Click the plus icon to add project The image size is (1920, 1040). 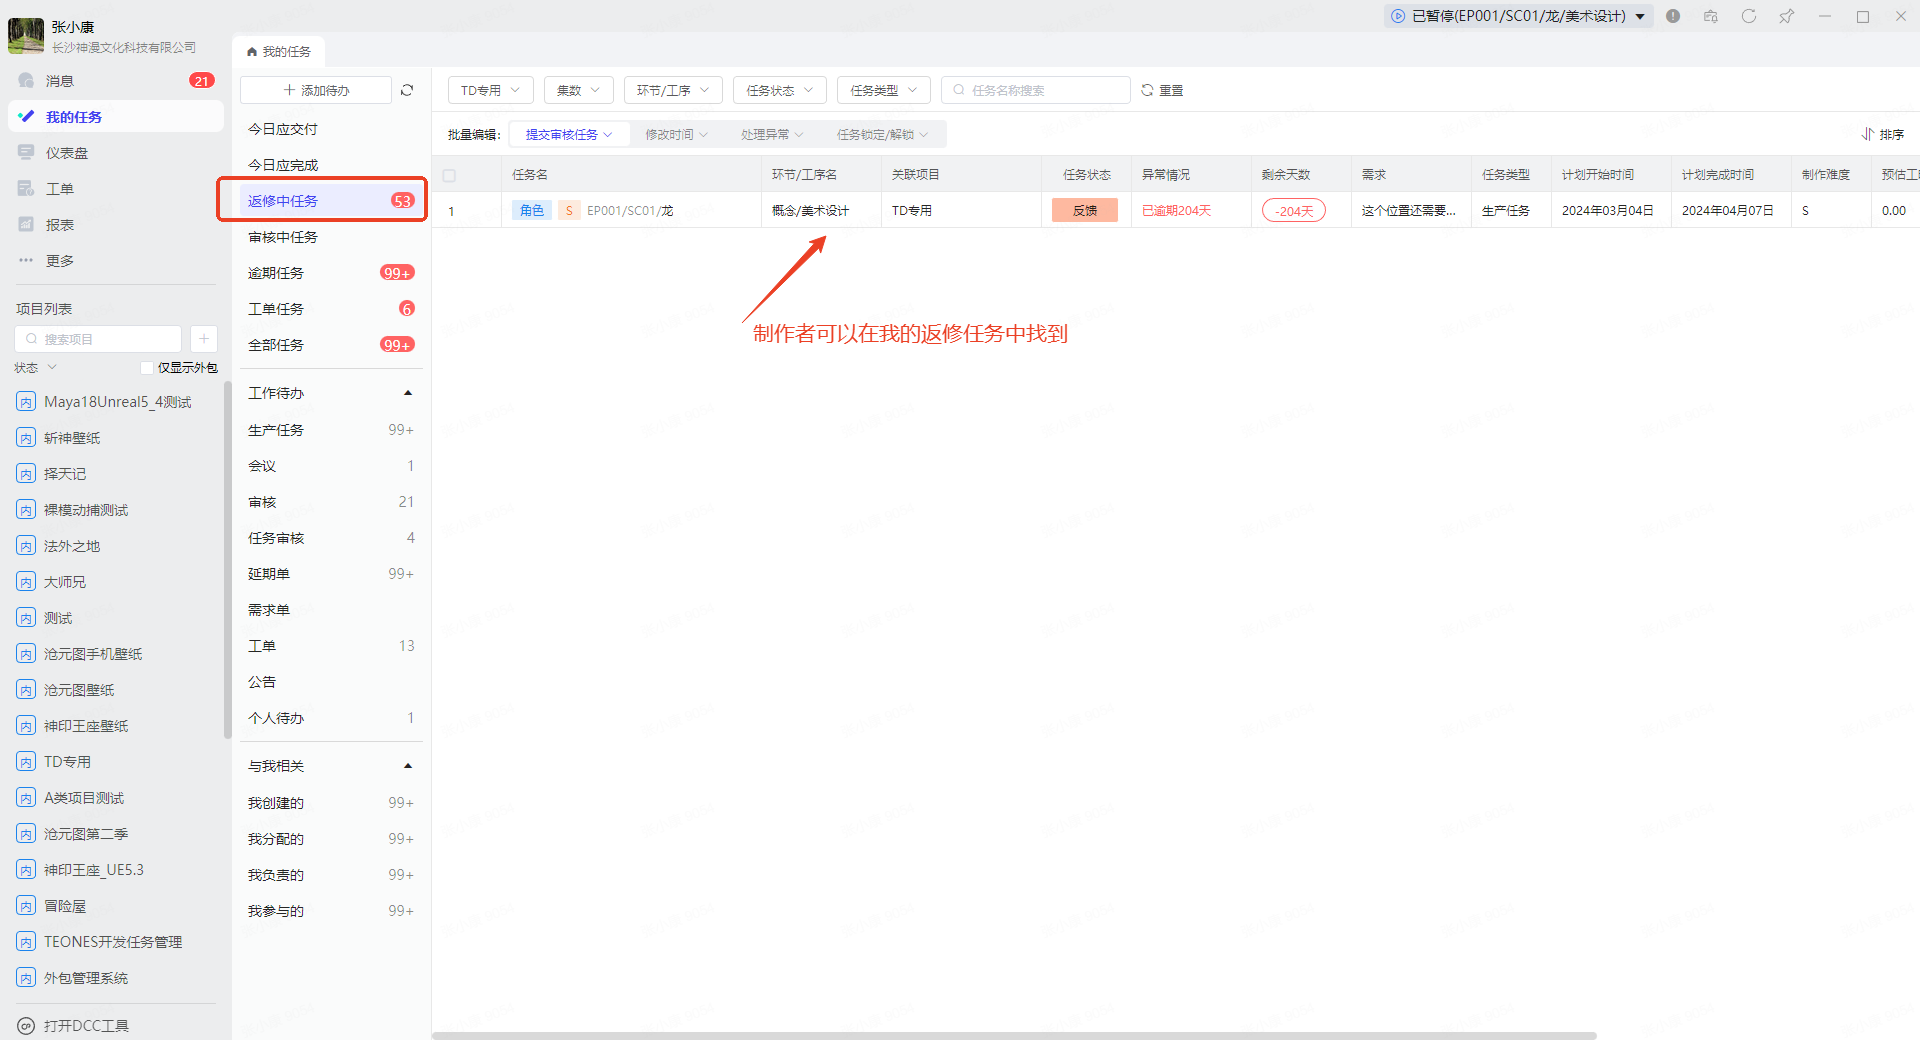[203, 339]
